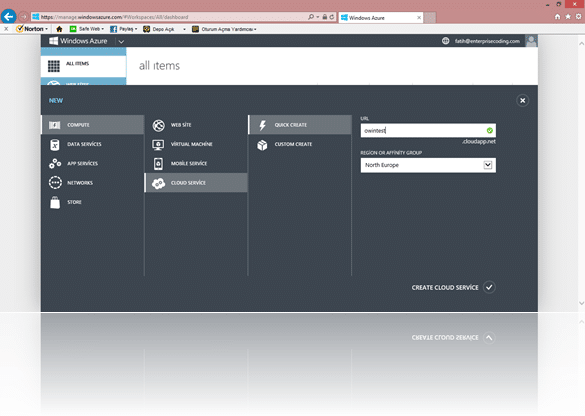585x416 pixels.
Task: Click the Mobile Service icon
Action: tap(158, 163)
